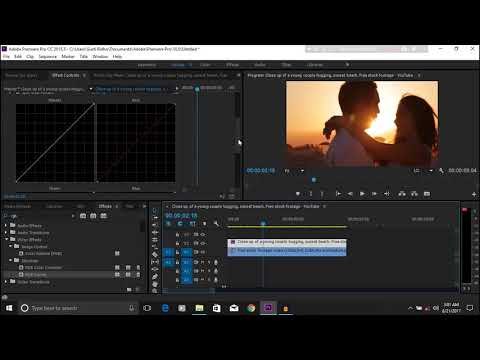Add marker from timeline header
Screen dimensions: 480x360
(x=204, y=224)
